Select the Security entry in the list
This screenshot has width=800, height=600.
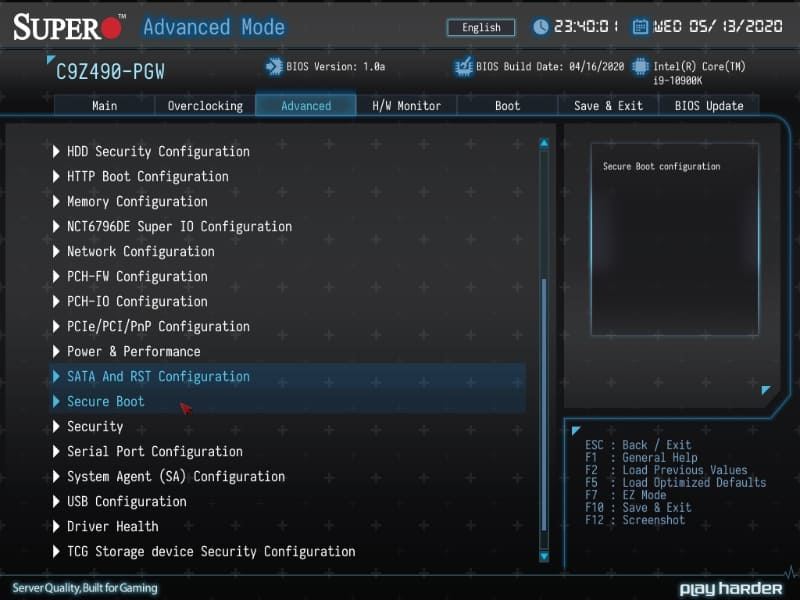coord(95,426)
